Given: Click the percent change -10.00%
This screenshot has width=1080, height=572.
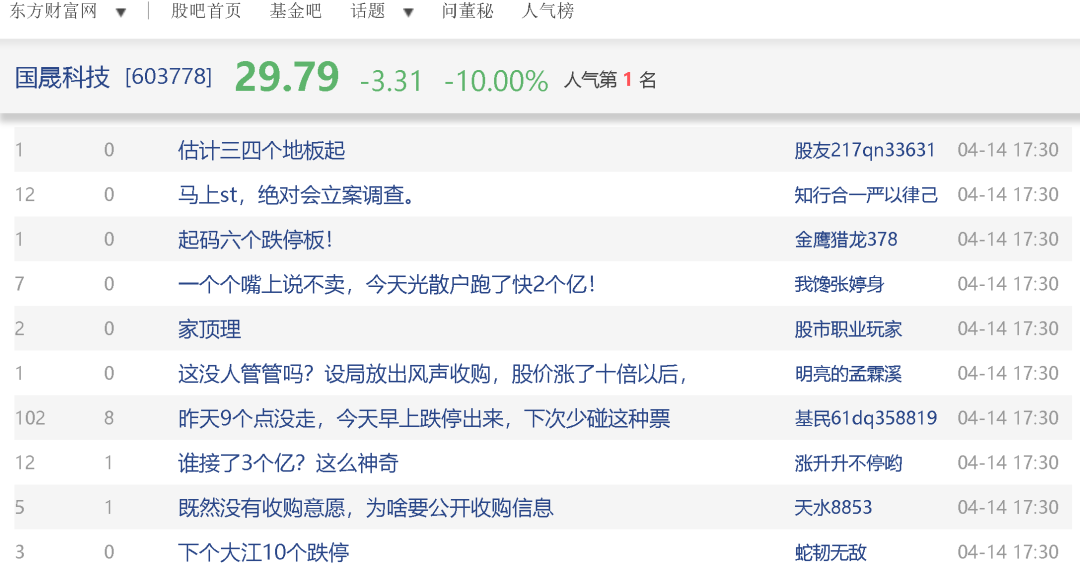Looking at the screenshot, I should pos(496,81).
